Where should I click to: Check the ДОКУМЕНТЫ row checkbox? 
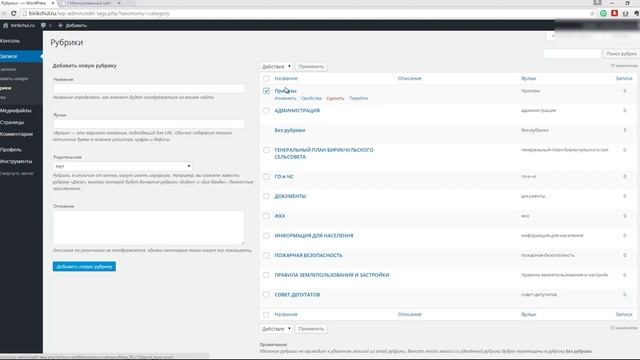(266, 196)
